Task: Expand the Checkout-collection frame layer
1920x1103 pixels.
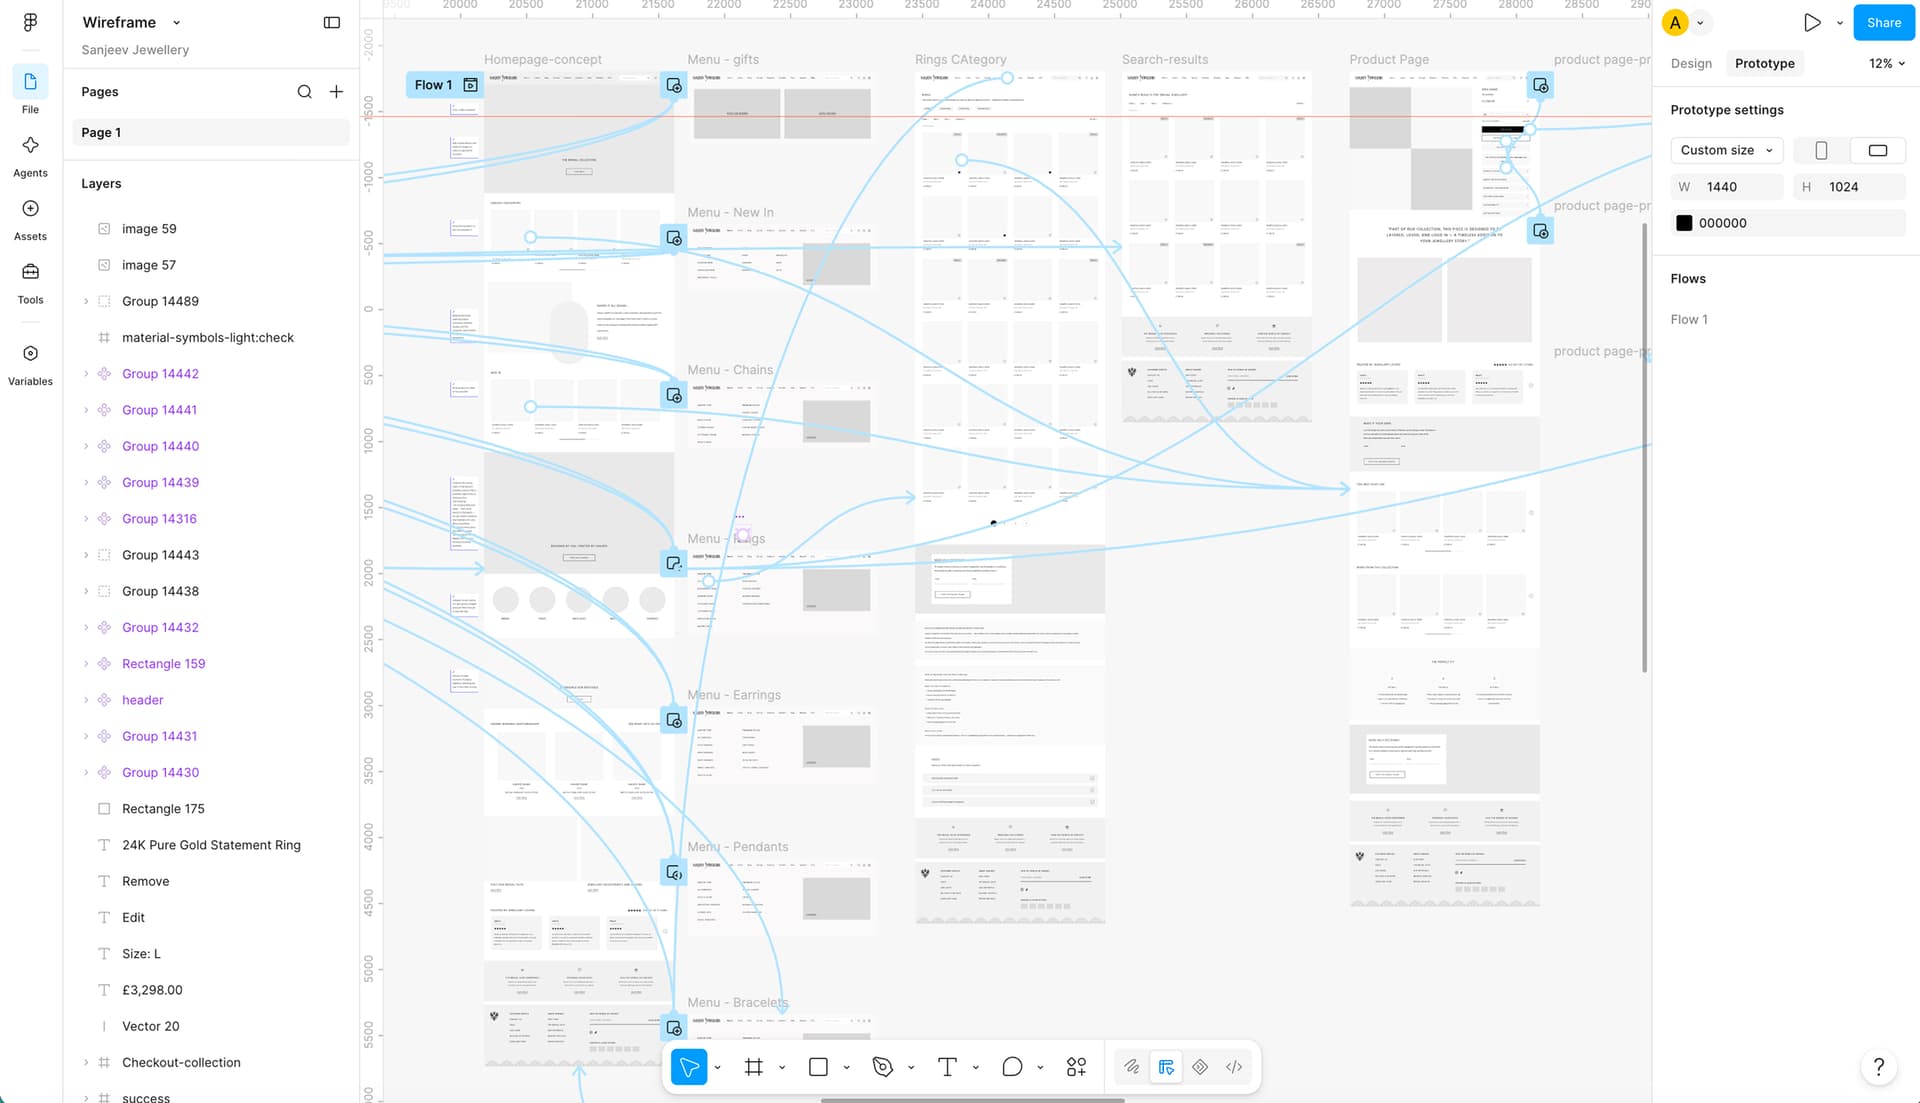Action: coord(86,1062)
